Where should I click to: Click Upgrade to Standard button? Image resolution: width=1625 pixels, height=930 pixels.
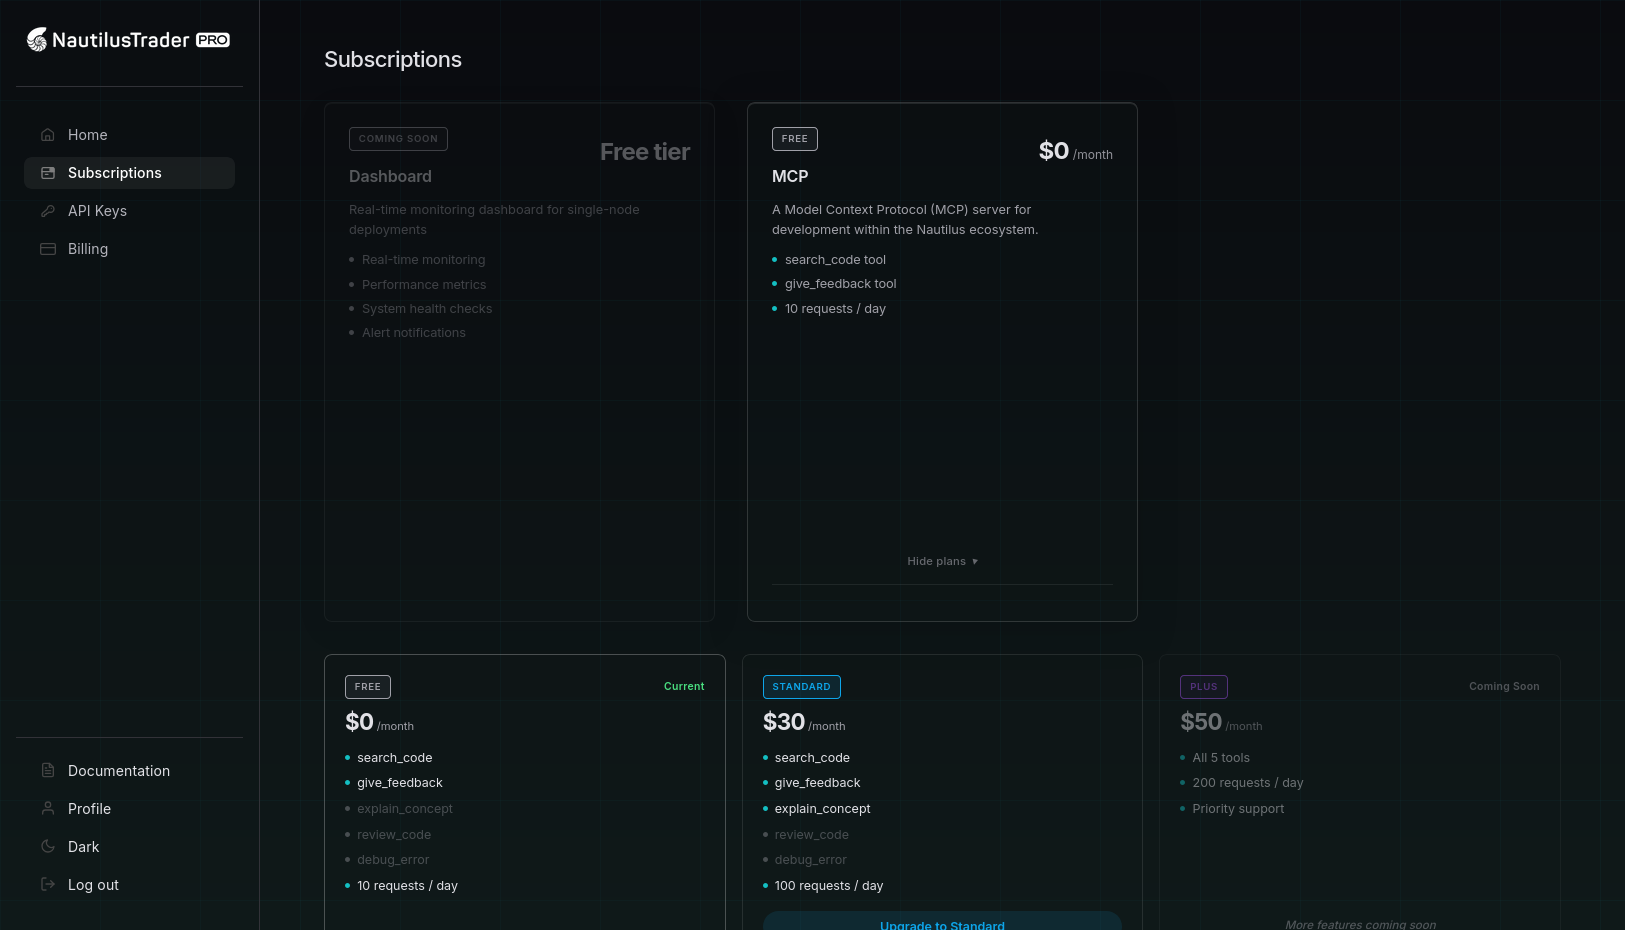[x=942, y=922]
